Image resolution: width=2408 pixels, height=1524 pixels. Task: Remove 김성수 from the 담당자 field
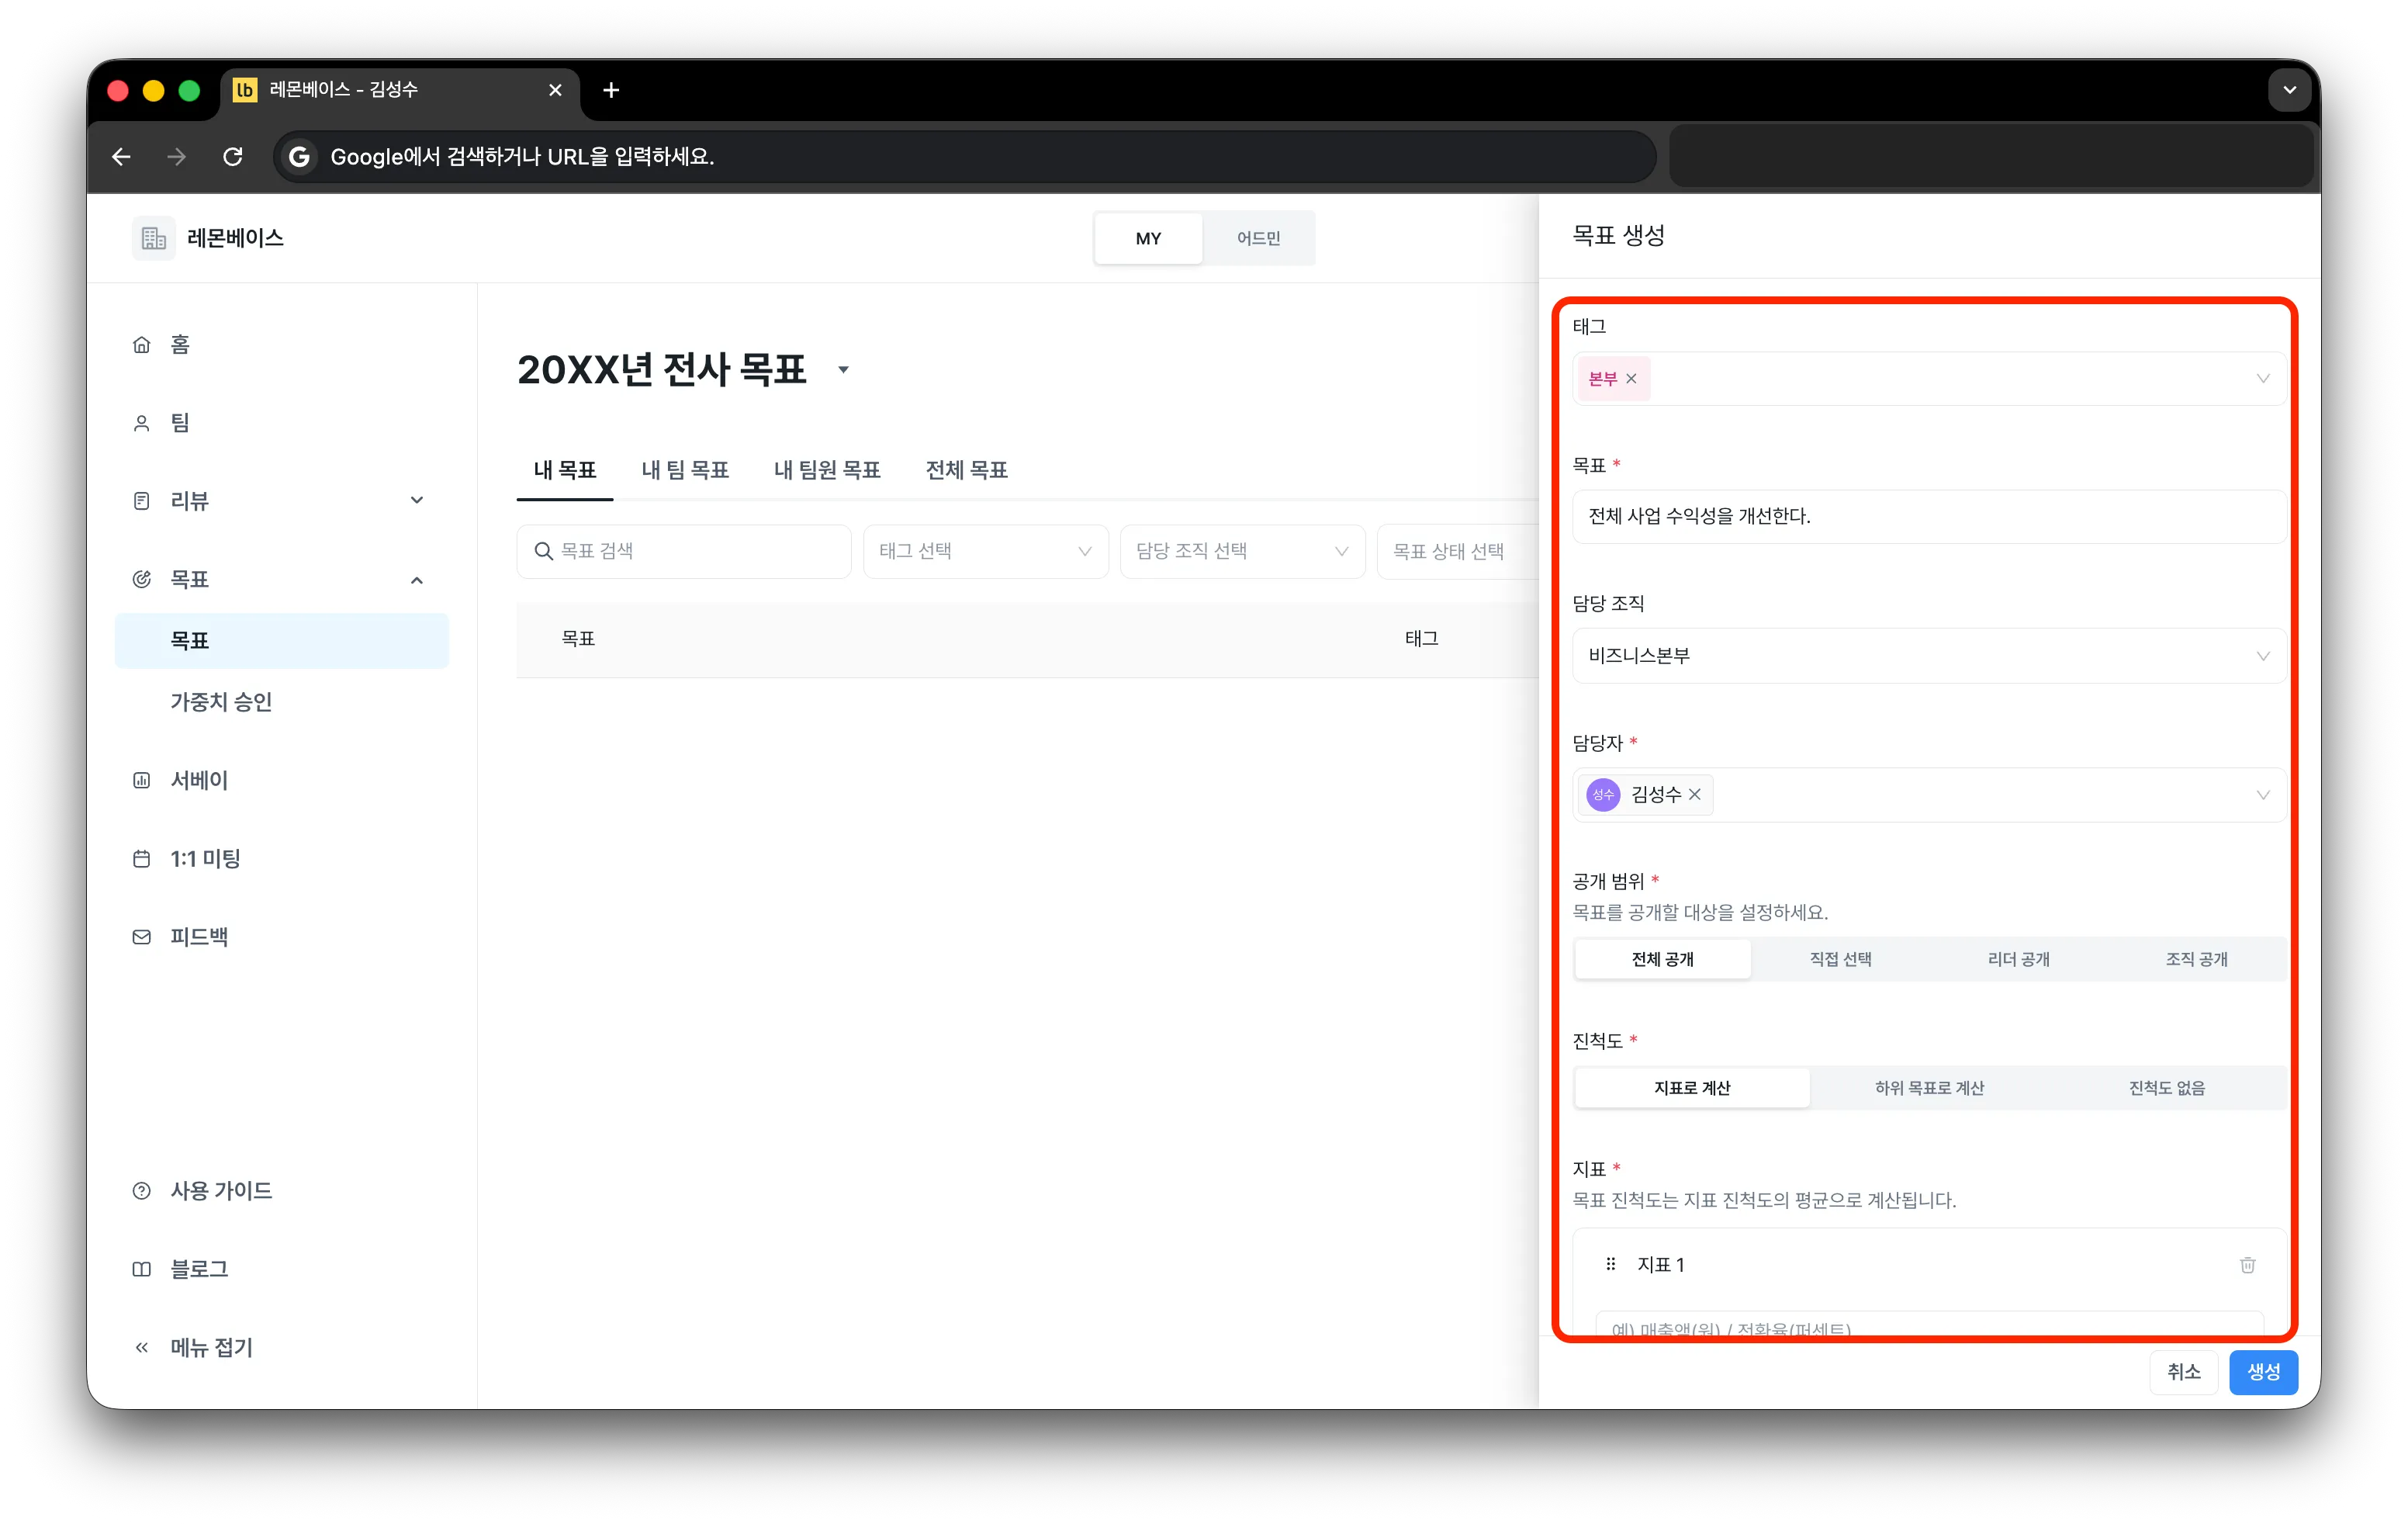pos(1694,795)
